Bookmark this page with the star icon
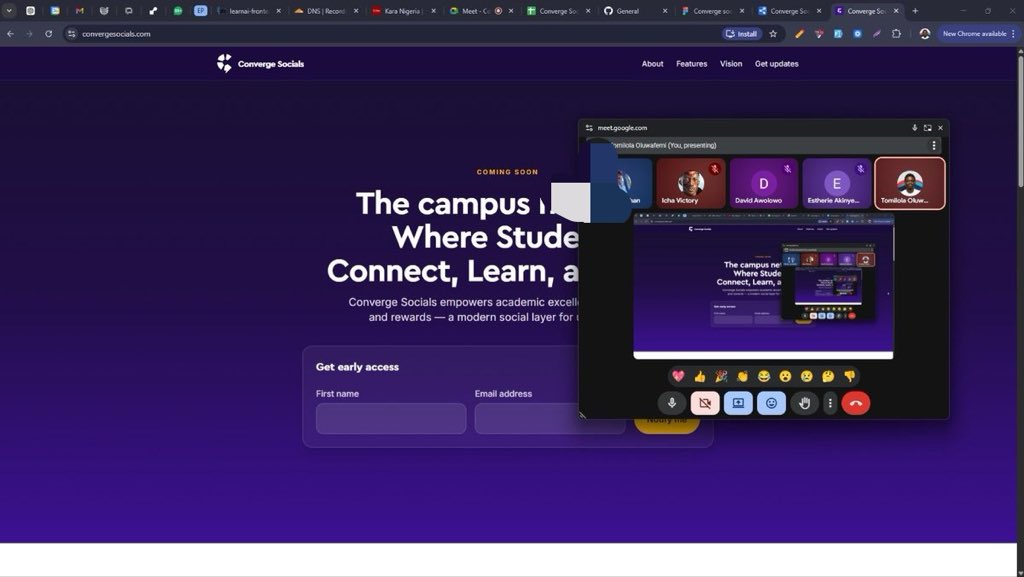 (773, 34)
